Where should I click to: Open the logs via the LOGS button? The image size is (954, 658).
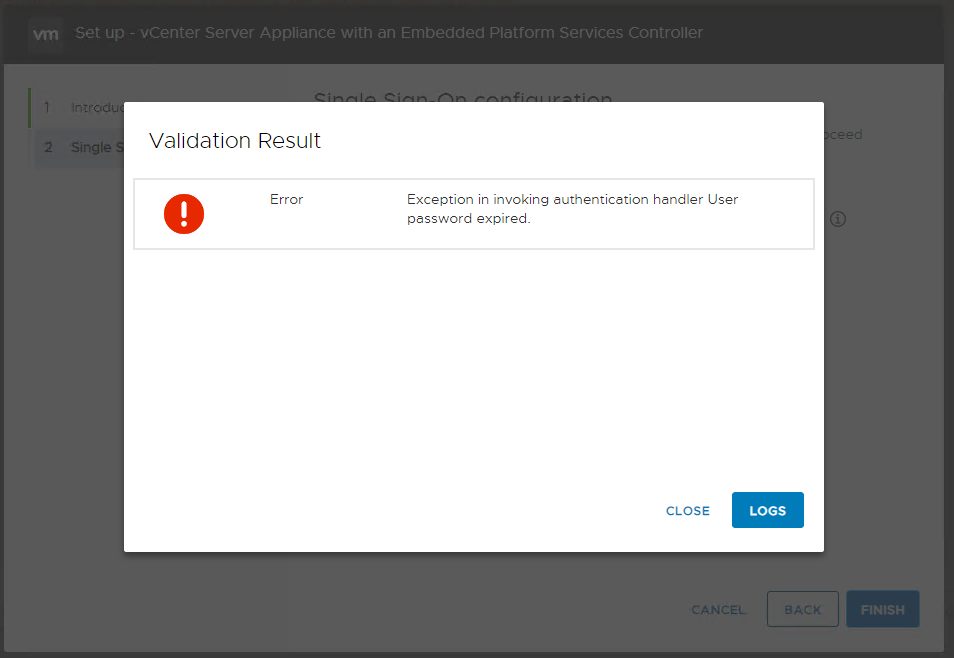767,510
